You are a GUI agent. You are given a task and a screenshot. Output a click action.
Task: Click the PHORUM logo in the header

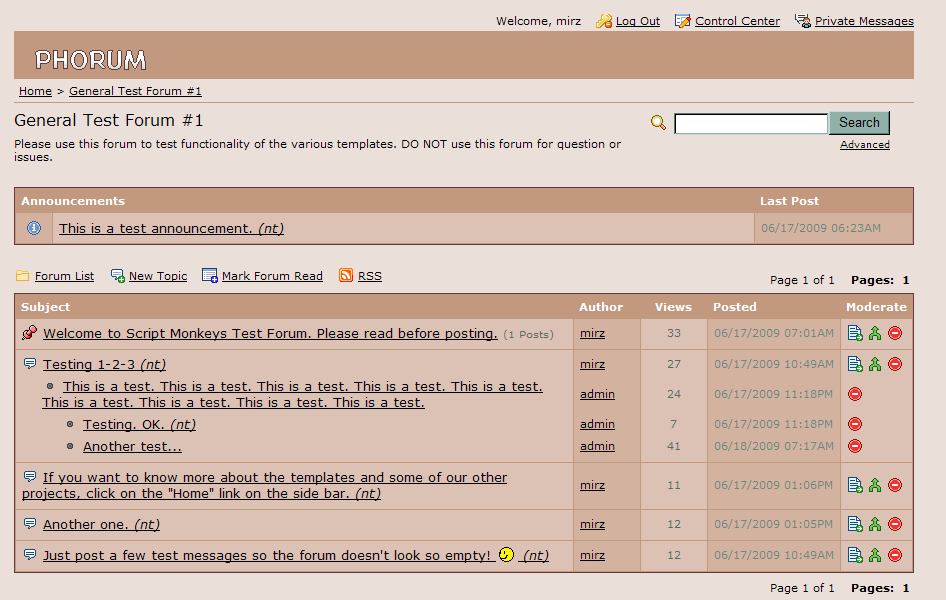tap(90, 60)
